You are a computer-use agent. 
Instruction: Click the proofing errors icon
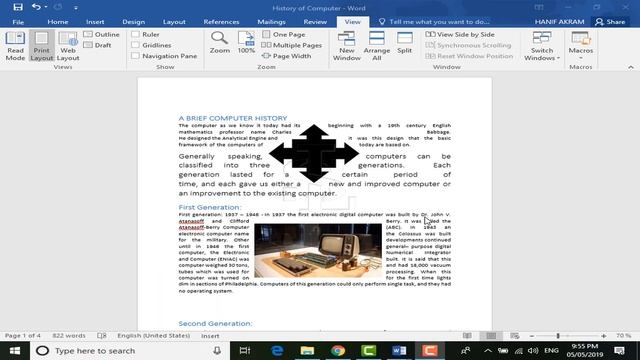click(x=102, y=336)
